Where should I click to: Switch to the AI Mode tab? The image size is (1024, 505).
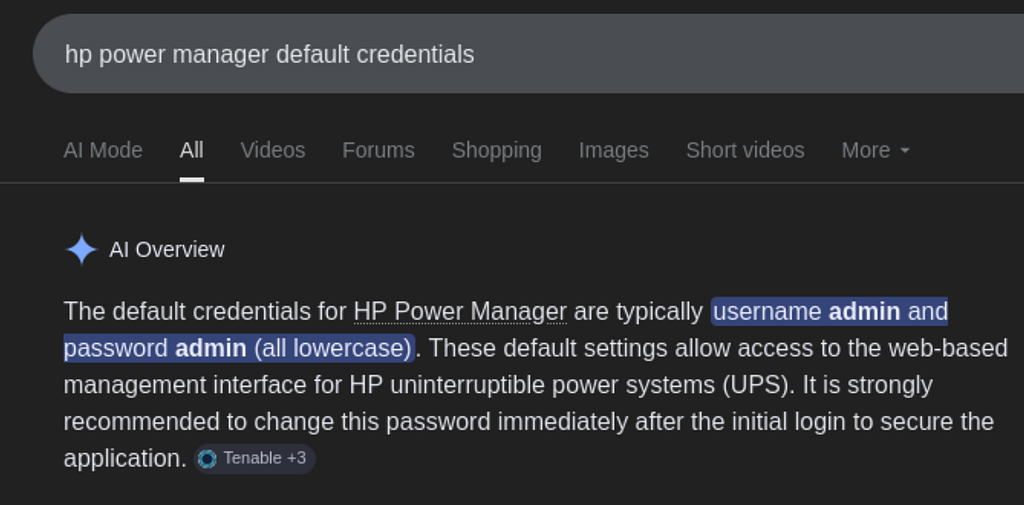pos(103,150)
